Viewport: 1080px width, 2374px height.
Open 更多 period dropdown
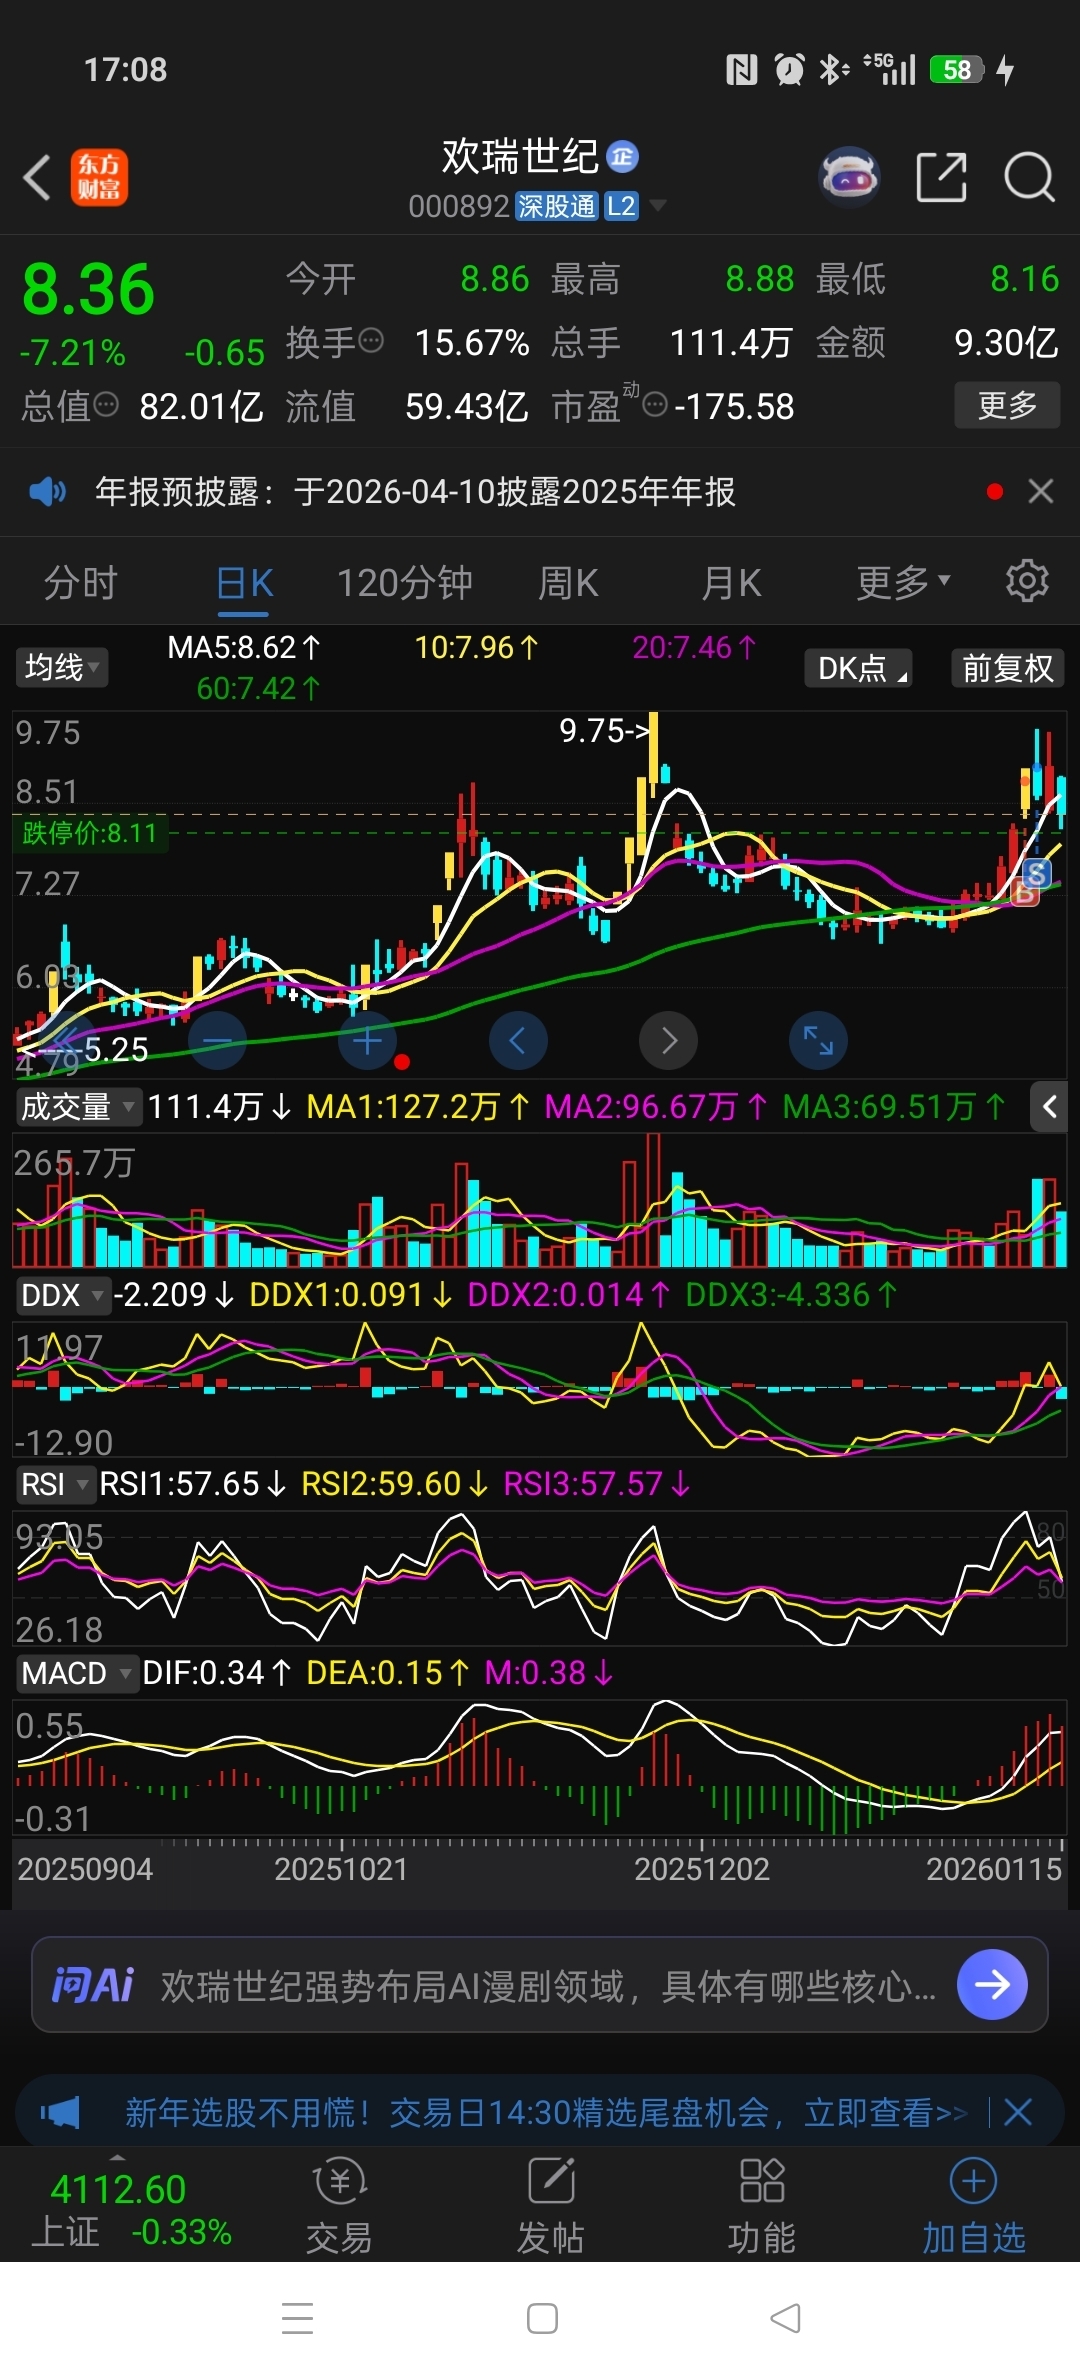pos(903,581)
